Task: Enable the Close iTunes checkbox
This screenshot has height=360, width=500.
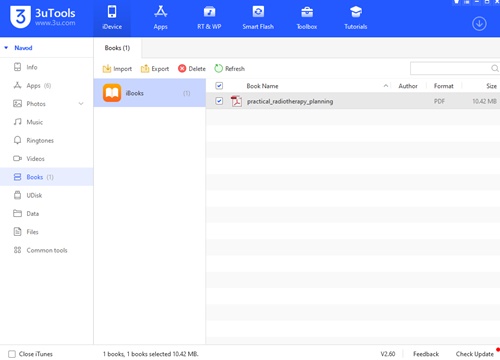Action: [12, 354]
